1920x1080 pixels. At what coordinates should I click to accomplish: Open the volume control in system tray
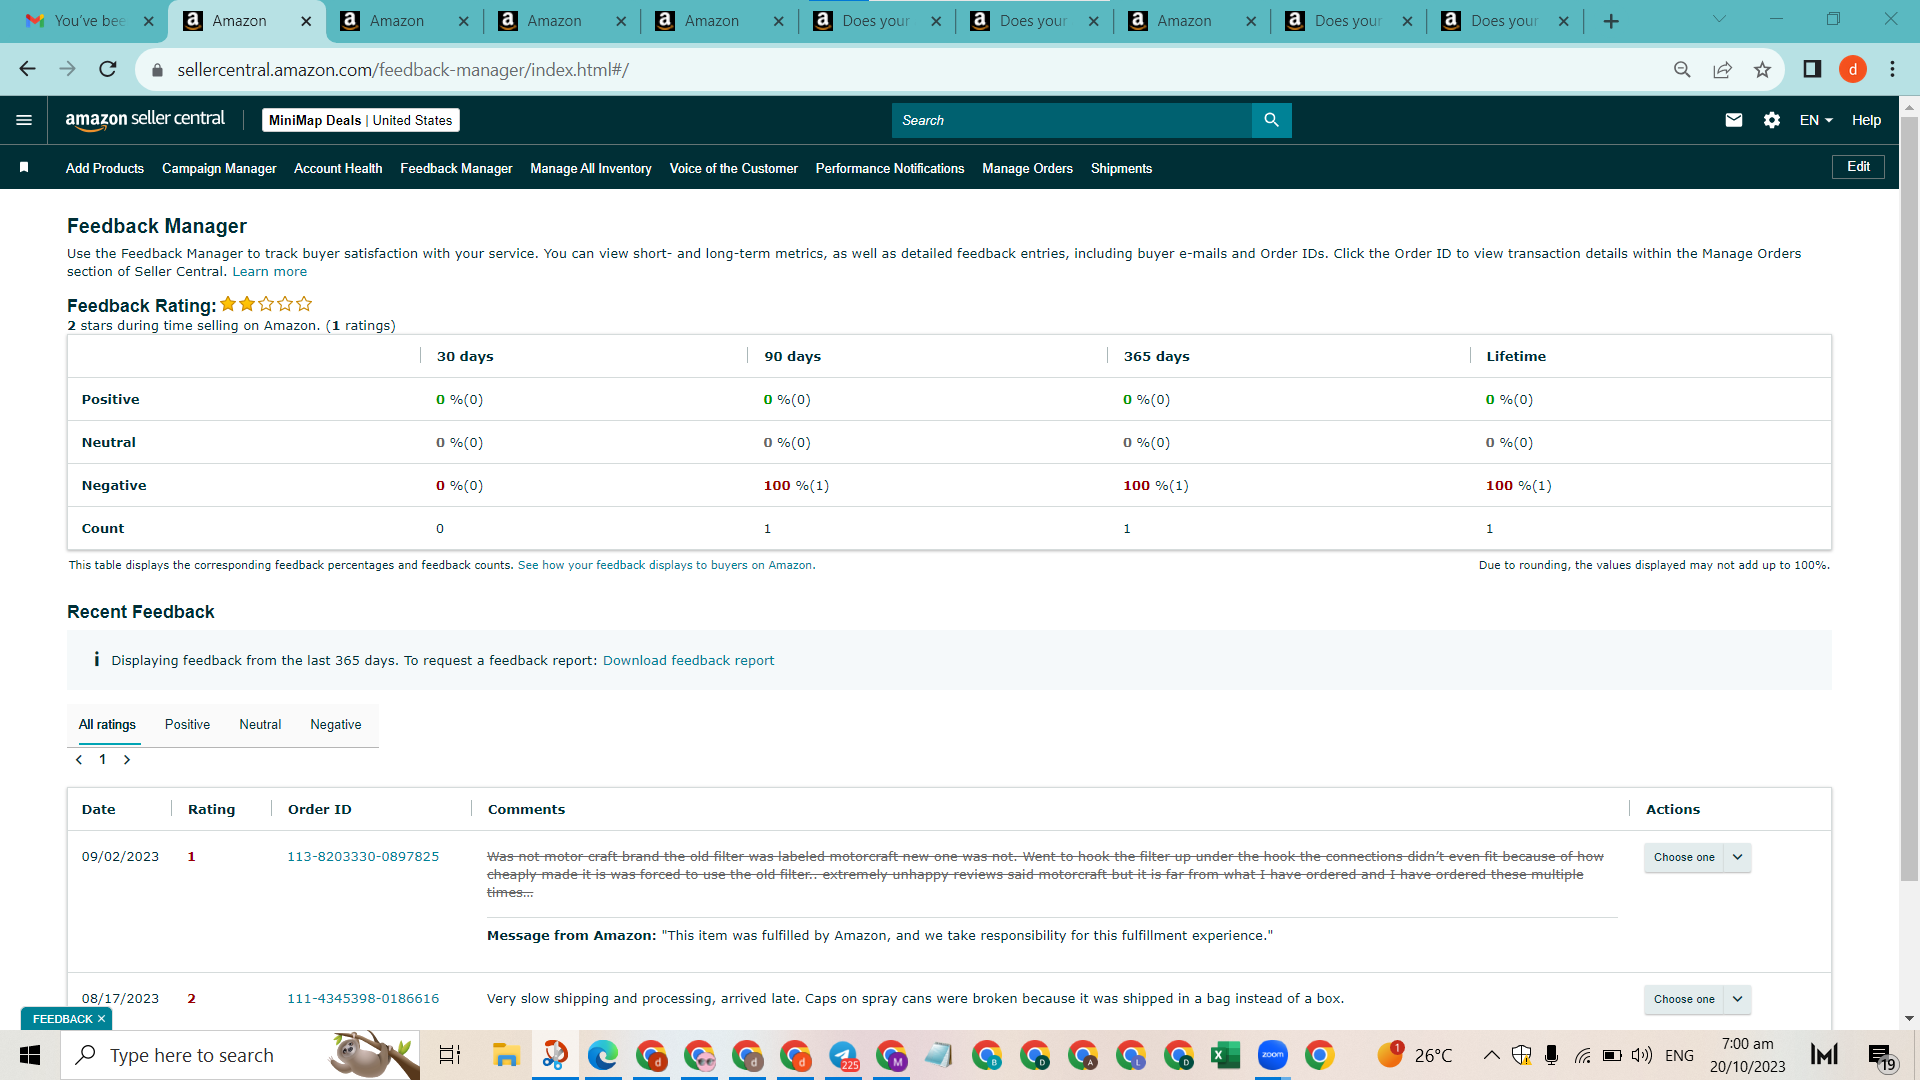pos(1641,1055)
